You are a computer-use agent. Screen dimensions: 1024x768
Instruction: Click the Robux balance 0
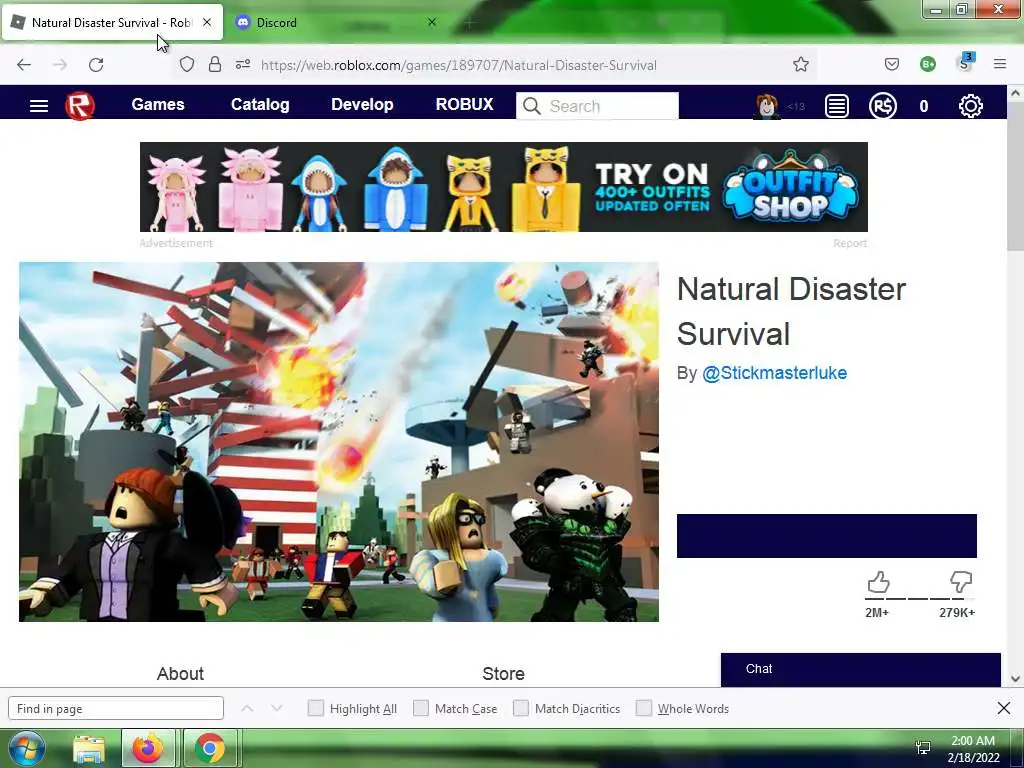[x=923, y=106]
